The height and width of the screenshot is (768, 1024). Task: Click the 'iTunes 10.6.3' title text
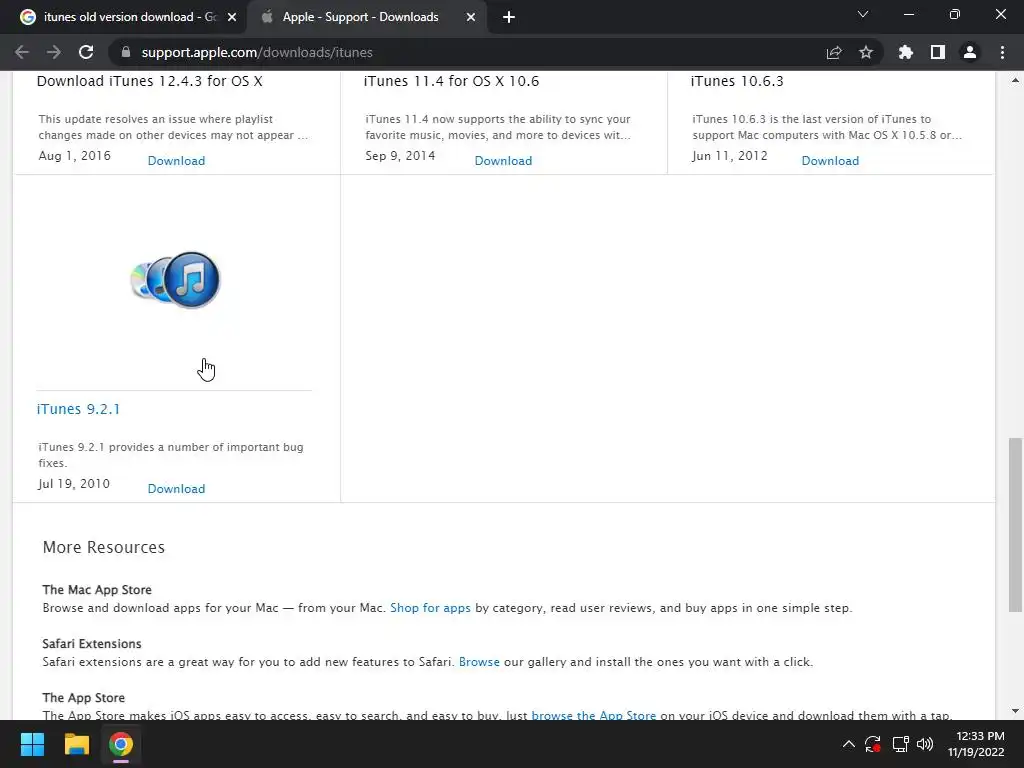[737, 81]
